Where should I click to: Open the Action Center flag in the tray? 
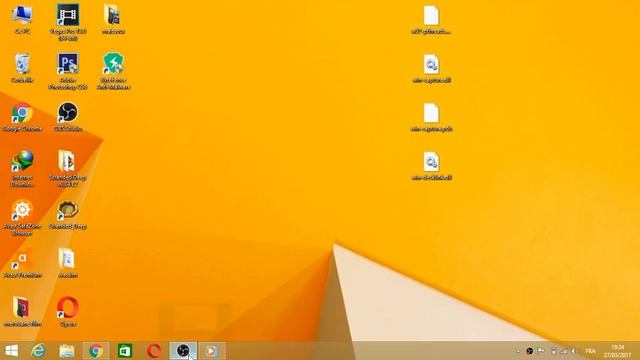(541, 351)
